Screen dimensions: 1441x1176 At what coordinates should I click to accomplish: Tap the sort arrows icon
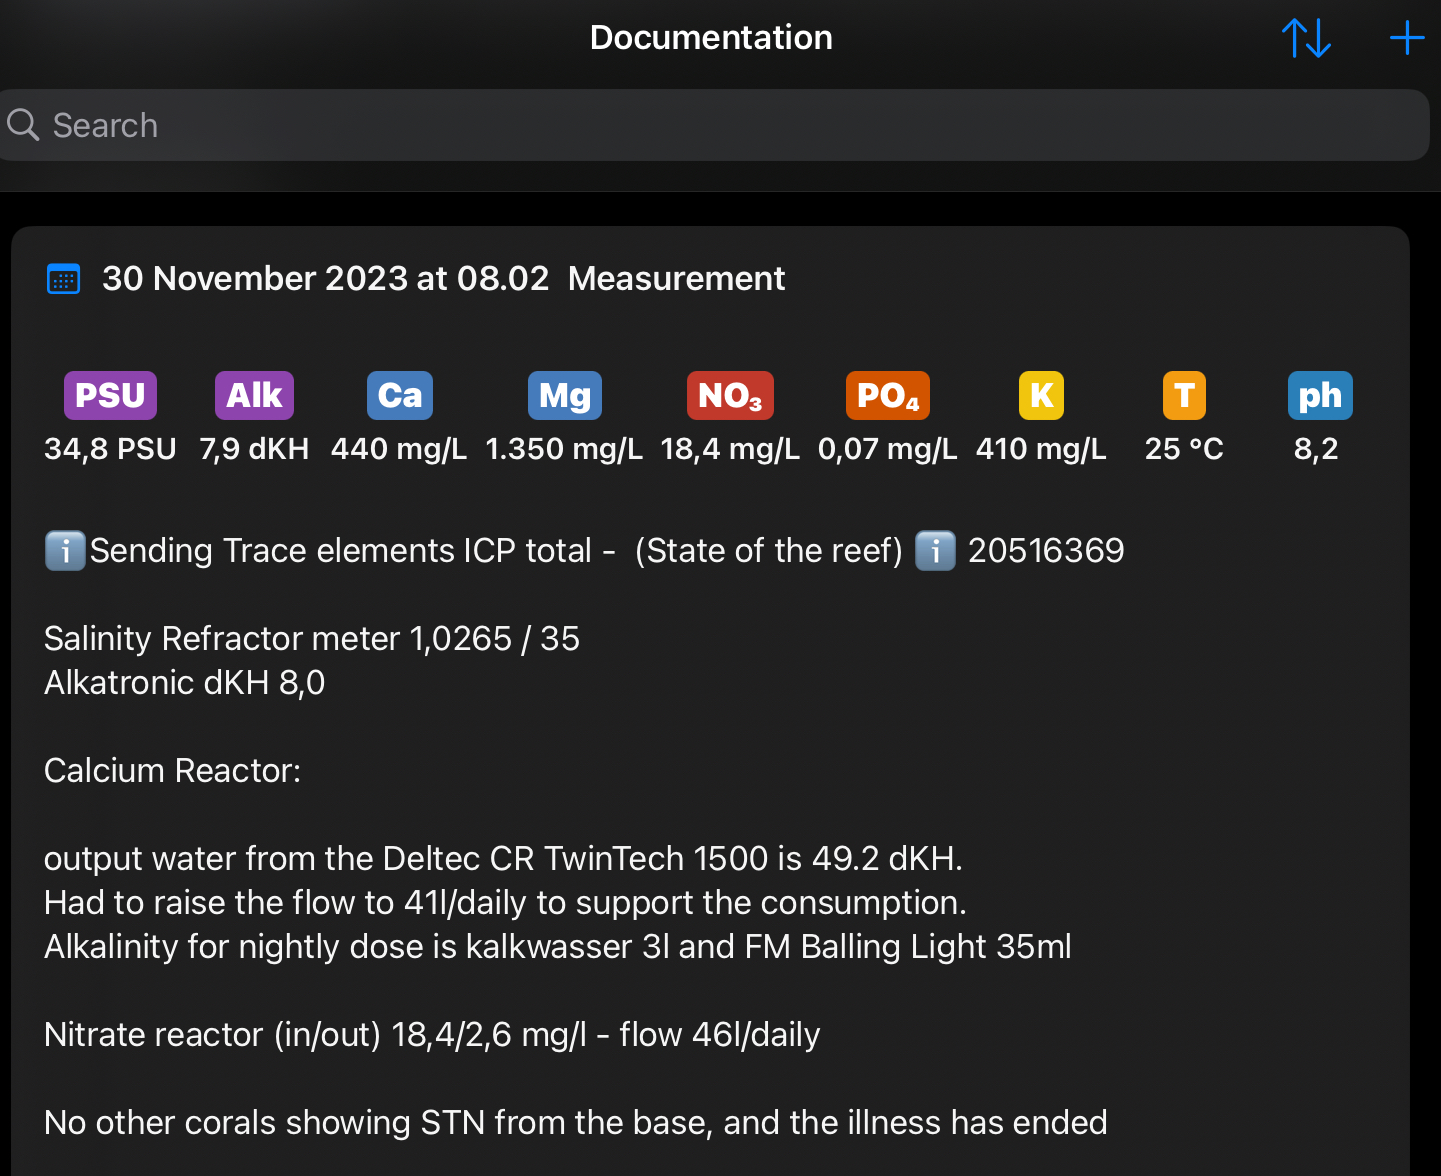tap(1306, 39)
